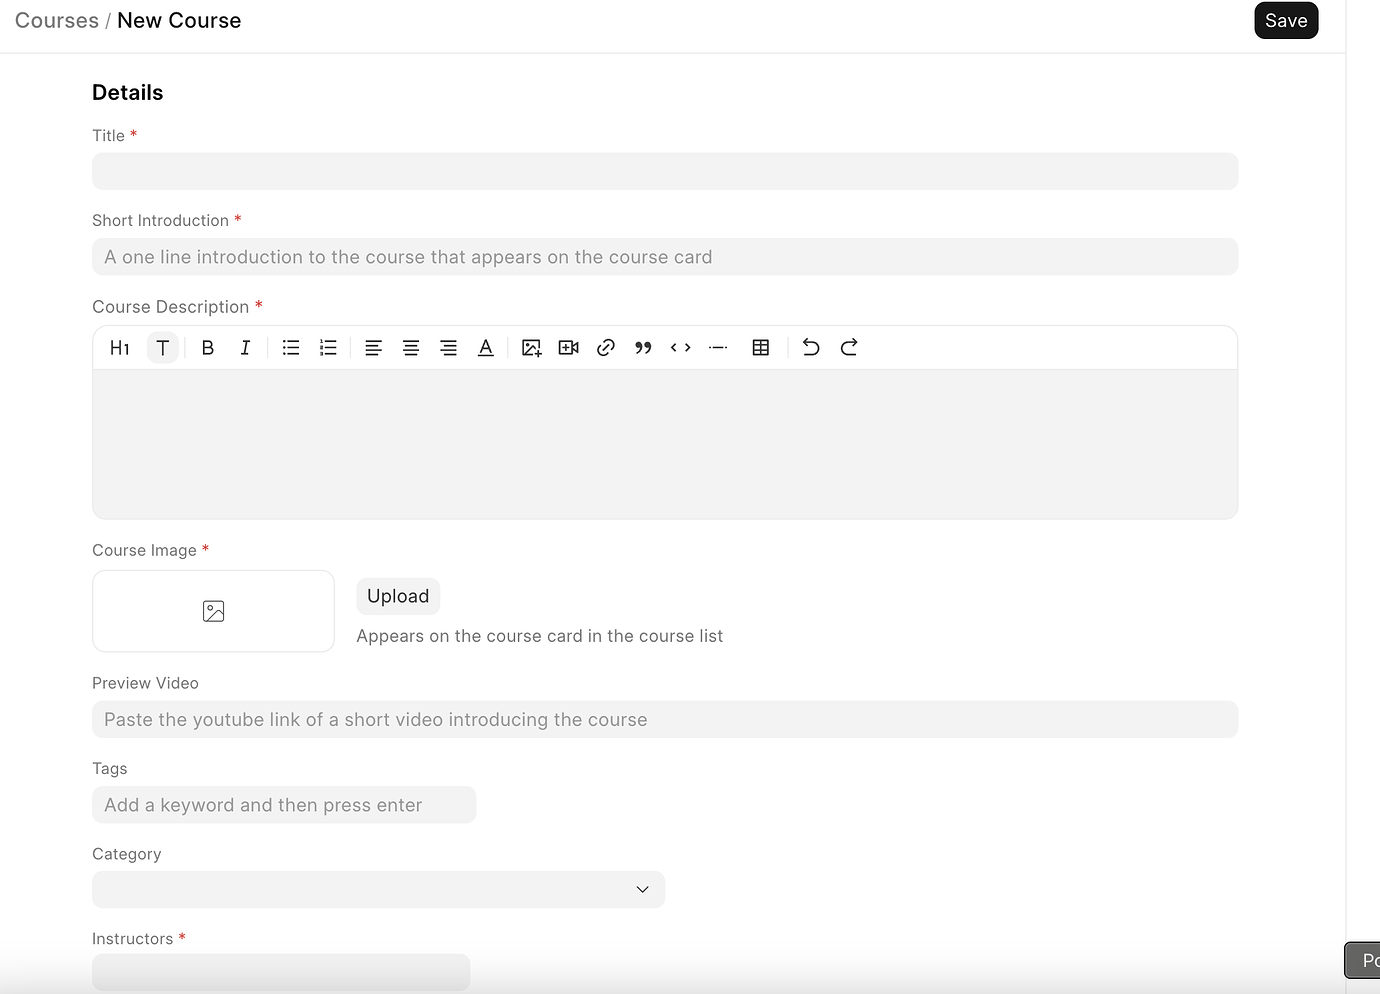Add a hyperlink in the editor
Image resolution: width=1380 pixels, height=994 pixels.
(x=606, y=348)
